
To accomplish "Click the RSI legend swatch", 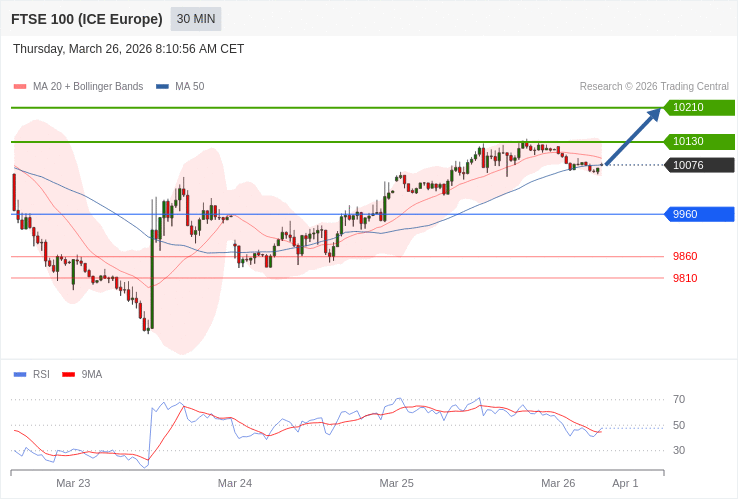I will 20,375.
